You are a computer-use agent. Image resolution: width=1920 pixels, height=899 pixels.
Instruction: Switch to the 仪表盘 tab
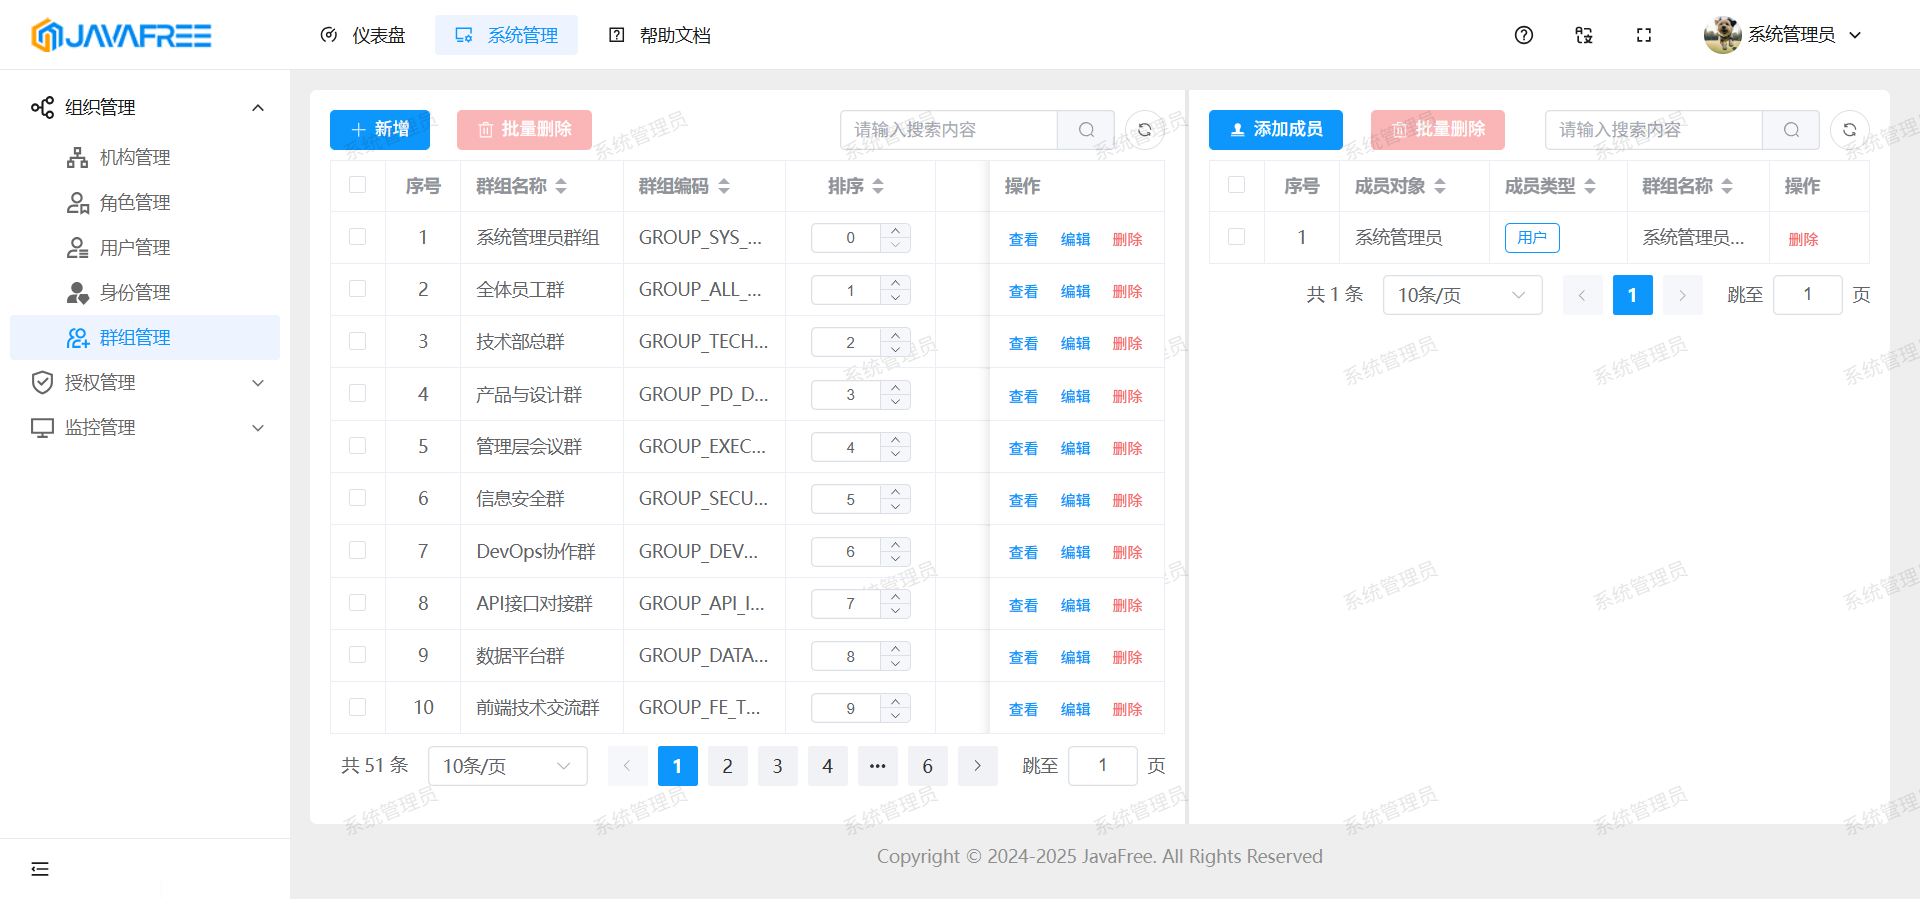point(363,35)
